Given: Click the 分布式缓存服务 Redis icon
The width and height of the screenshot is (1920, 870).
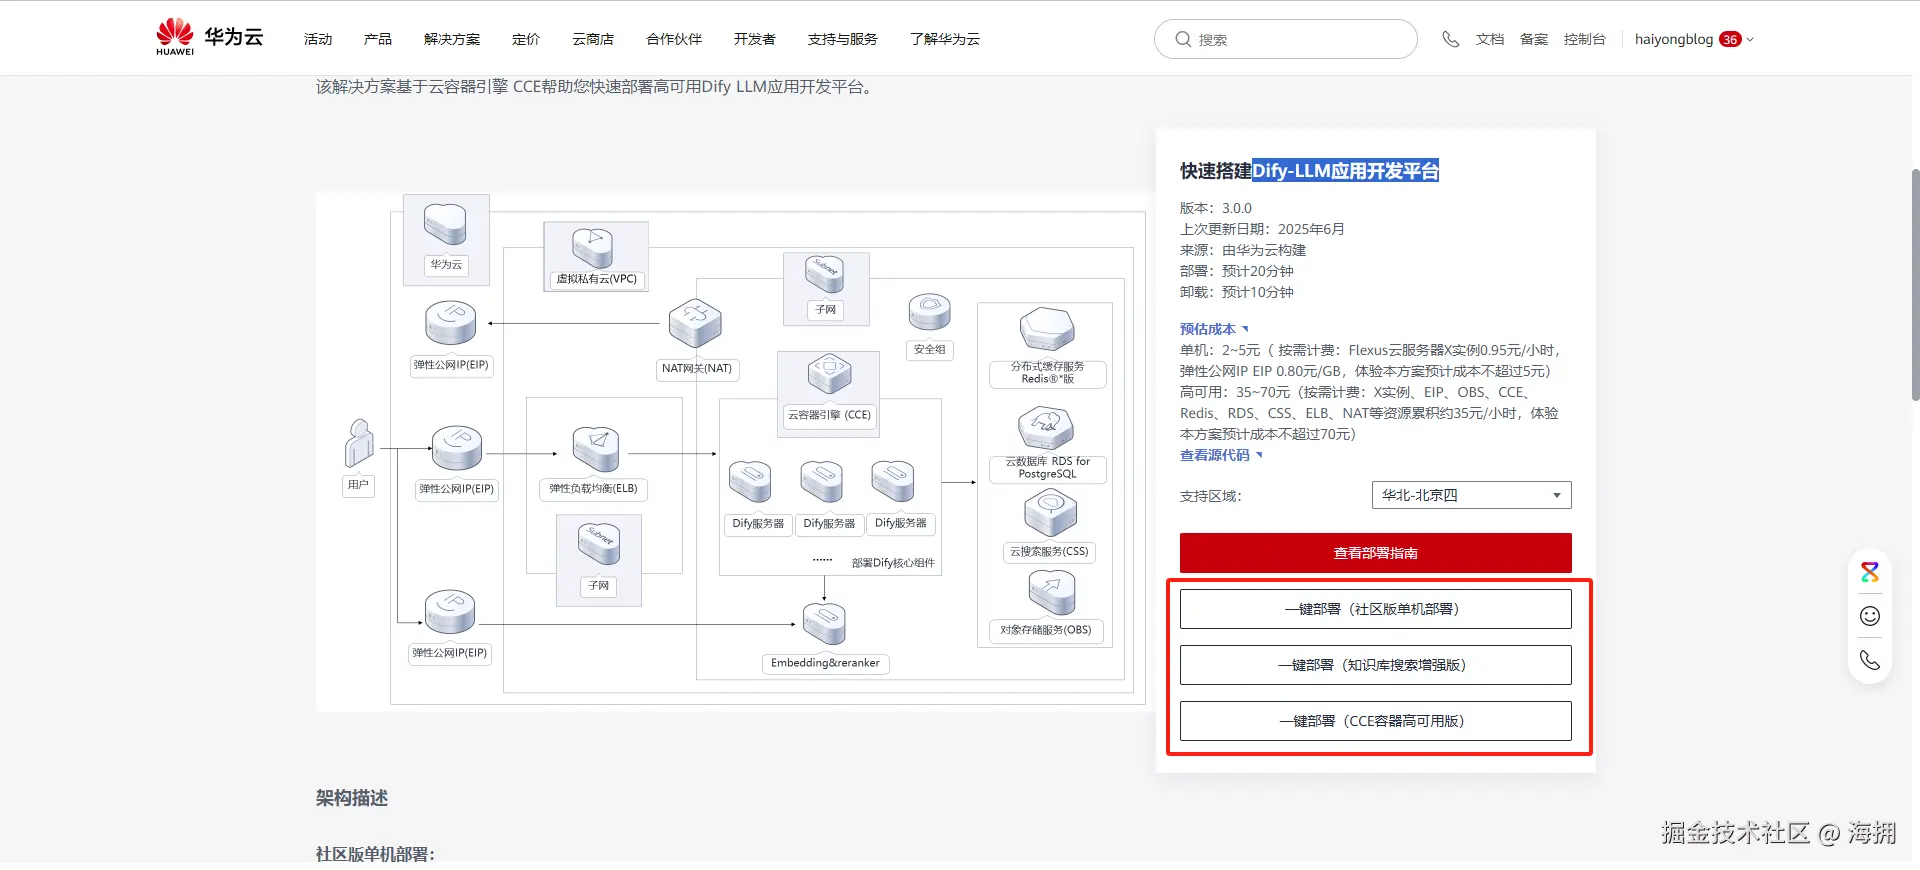Looking at the screenshot, I should [1047, 330].
